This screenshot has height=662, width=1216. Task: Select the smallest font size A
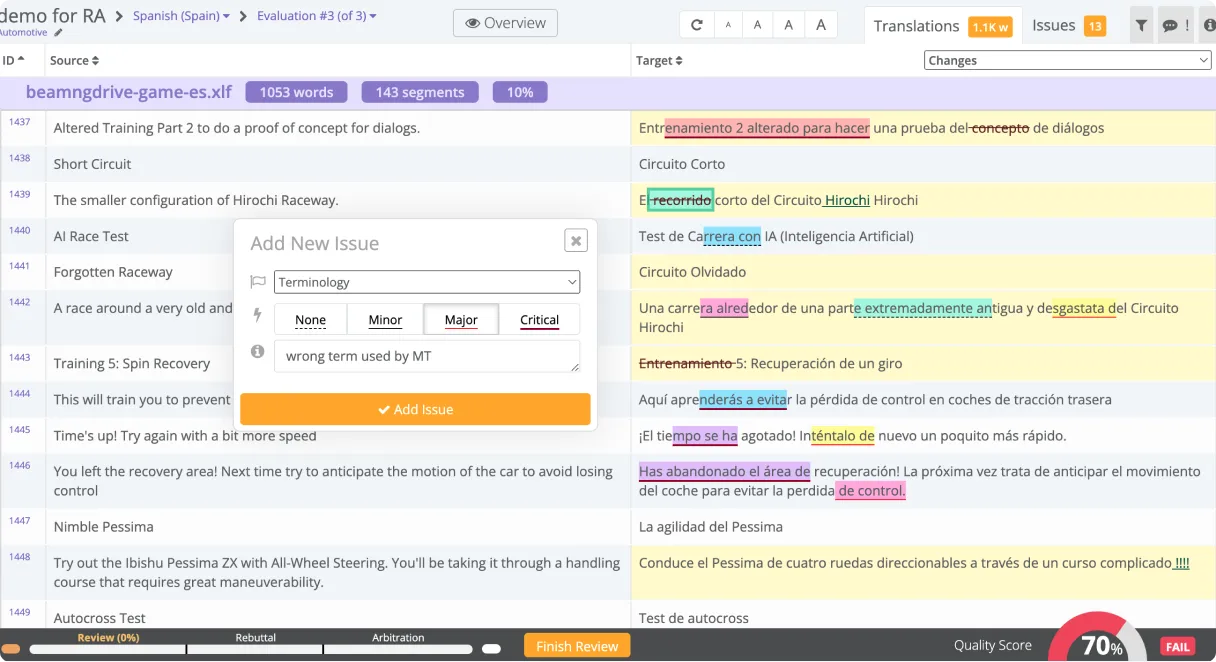click(728, 25)
